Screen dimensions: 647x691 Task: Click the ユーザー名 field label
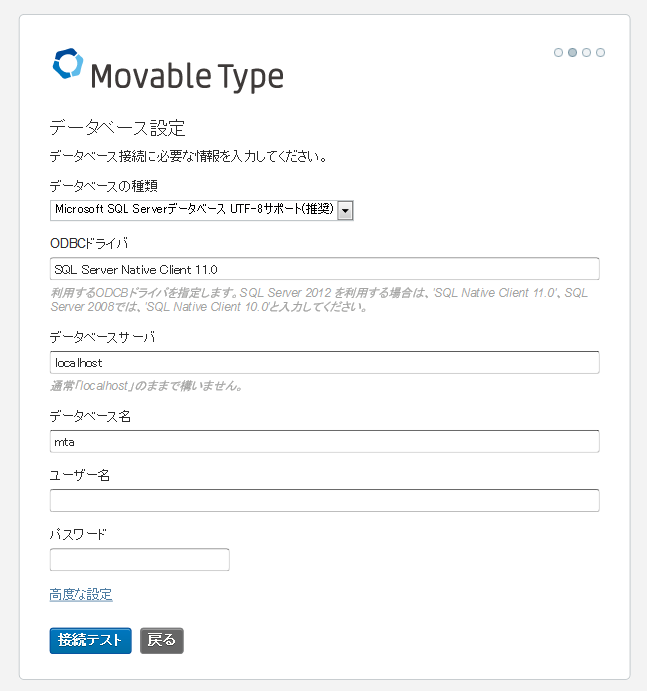[80, 475]
